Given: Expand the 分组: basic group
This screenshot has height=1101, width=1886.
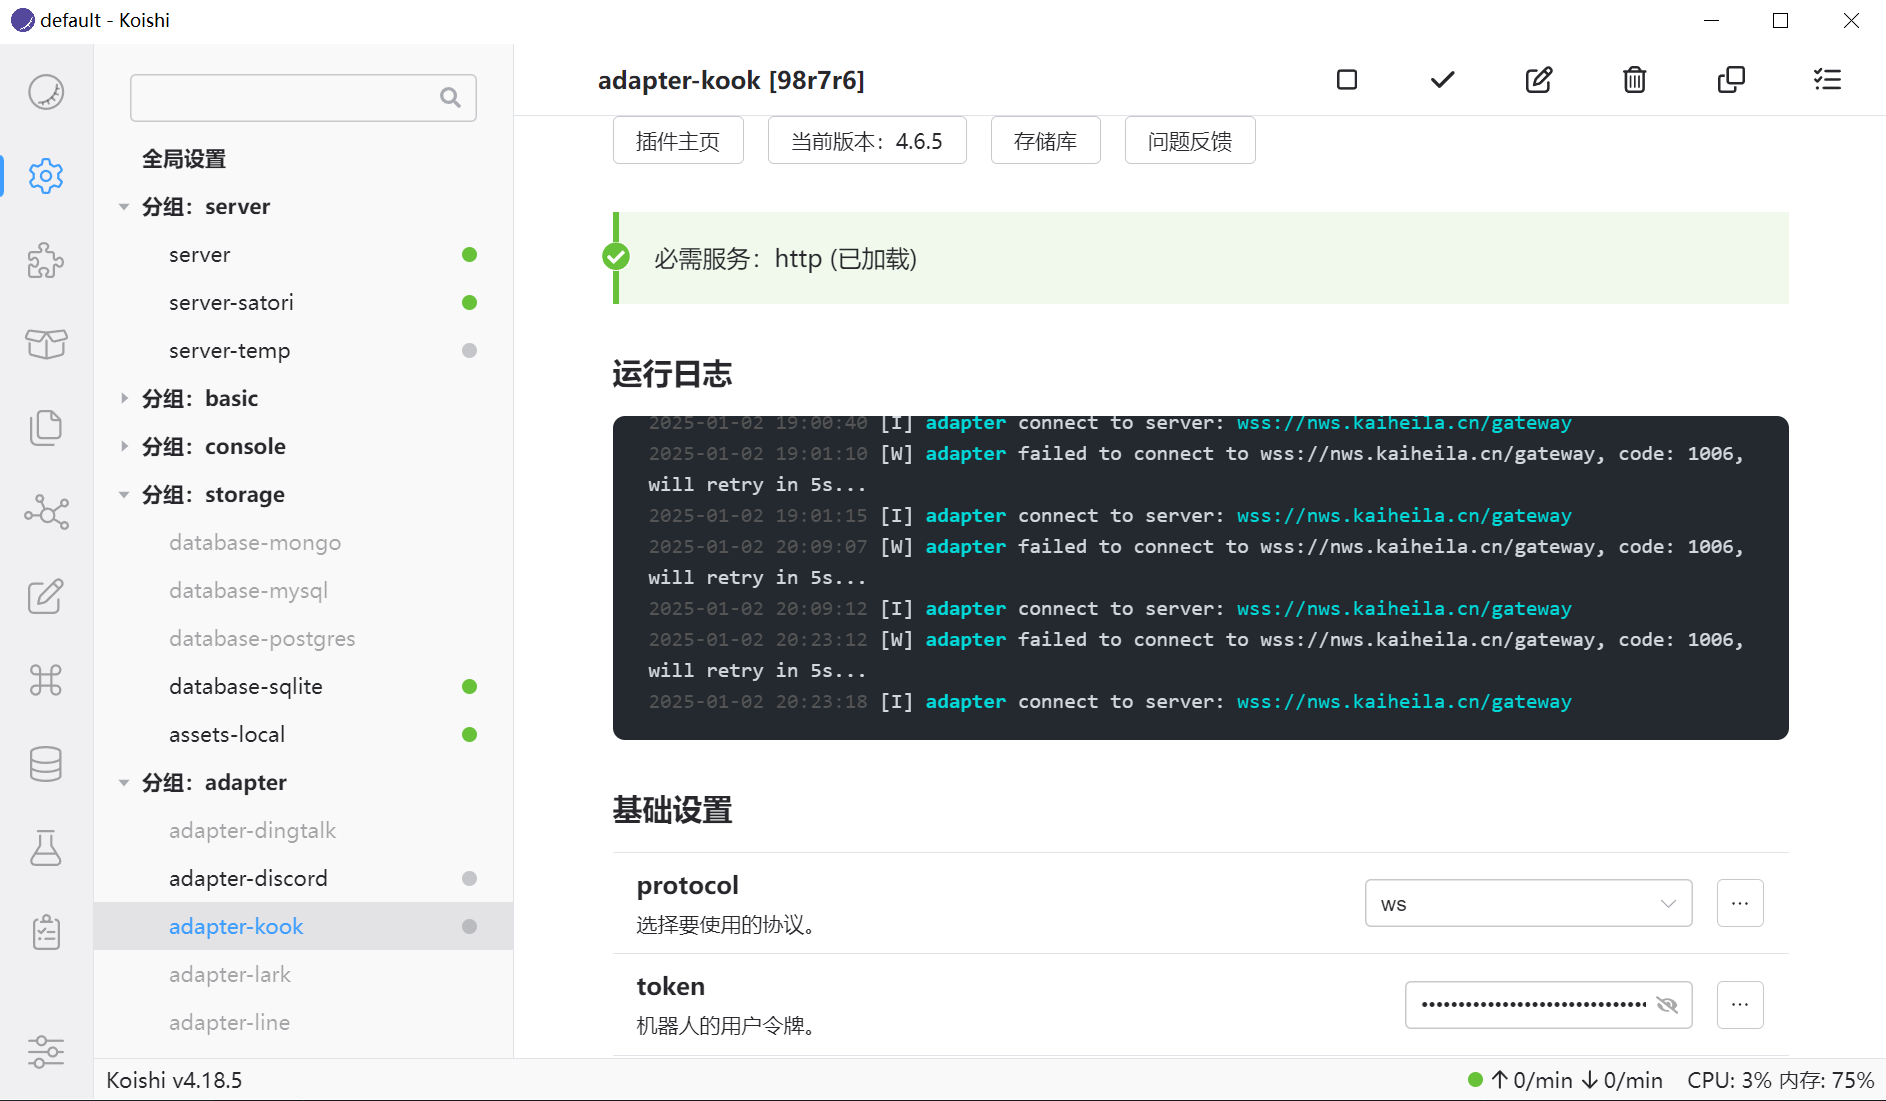Looking at the screenshot, I should click(x=124, y=398).
